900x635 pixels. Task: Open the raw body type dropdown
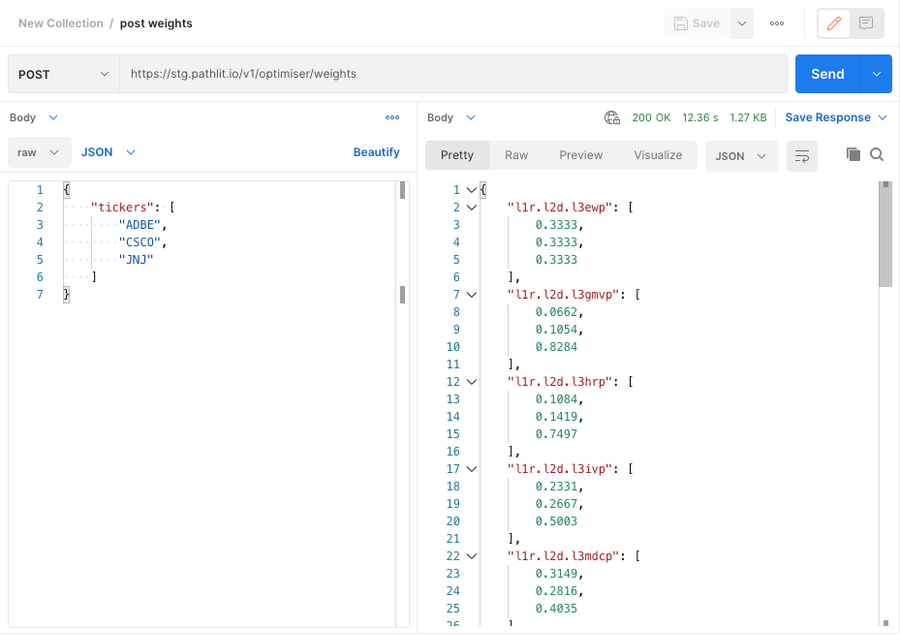(38, 152)
